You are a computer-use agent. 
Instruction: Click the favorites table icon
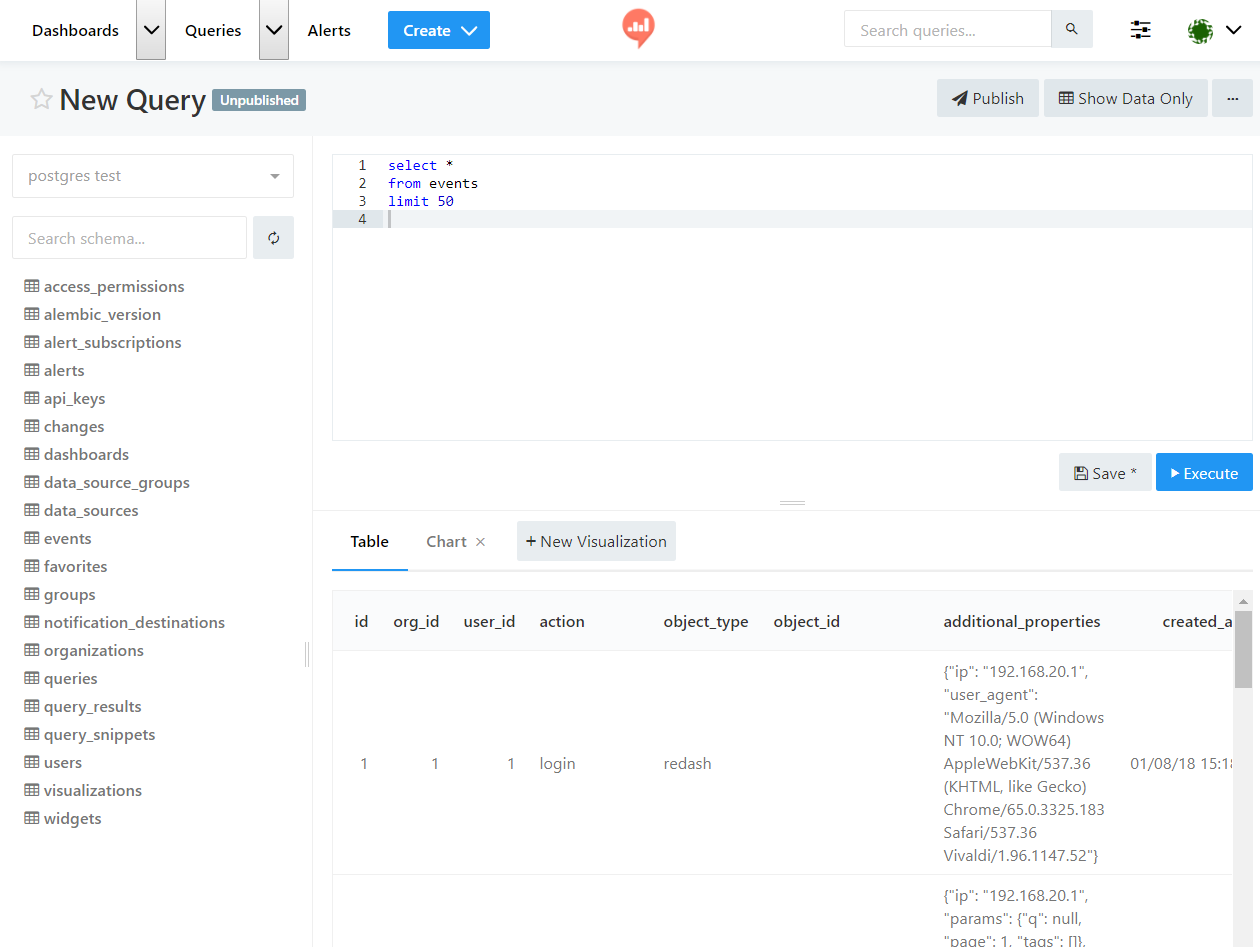tap(32, 567)
